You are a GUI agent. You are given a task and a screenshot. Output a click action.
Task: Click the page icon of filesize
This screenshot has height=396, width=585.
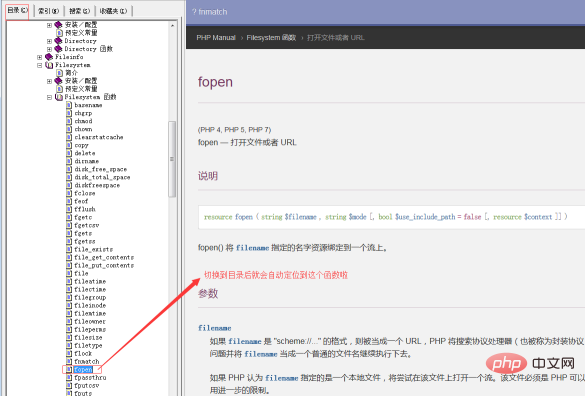[x=69, y=337]
